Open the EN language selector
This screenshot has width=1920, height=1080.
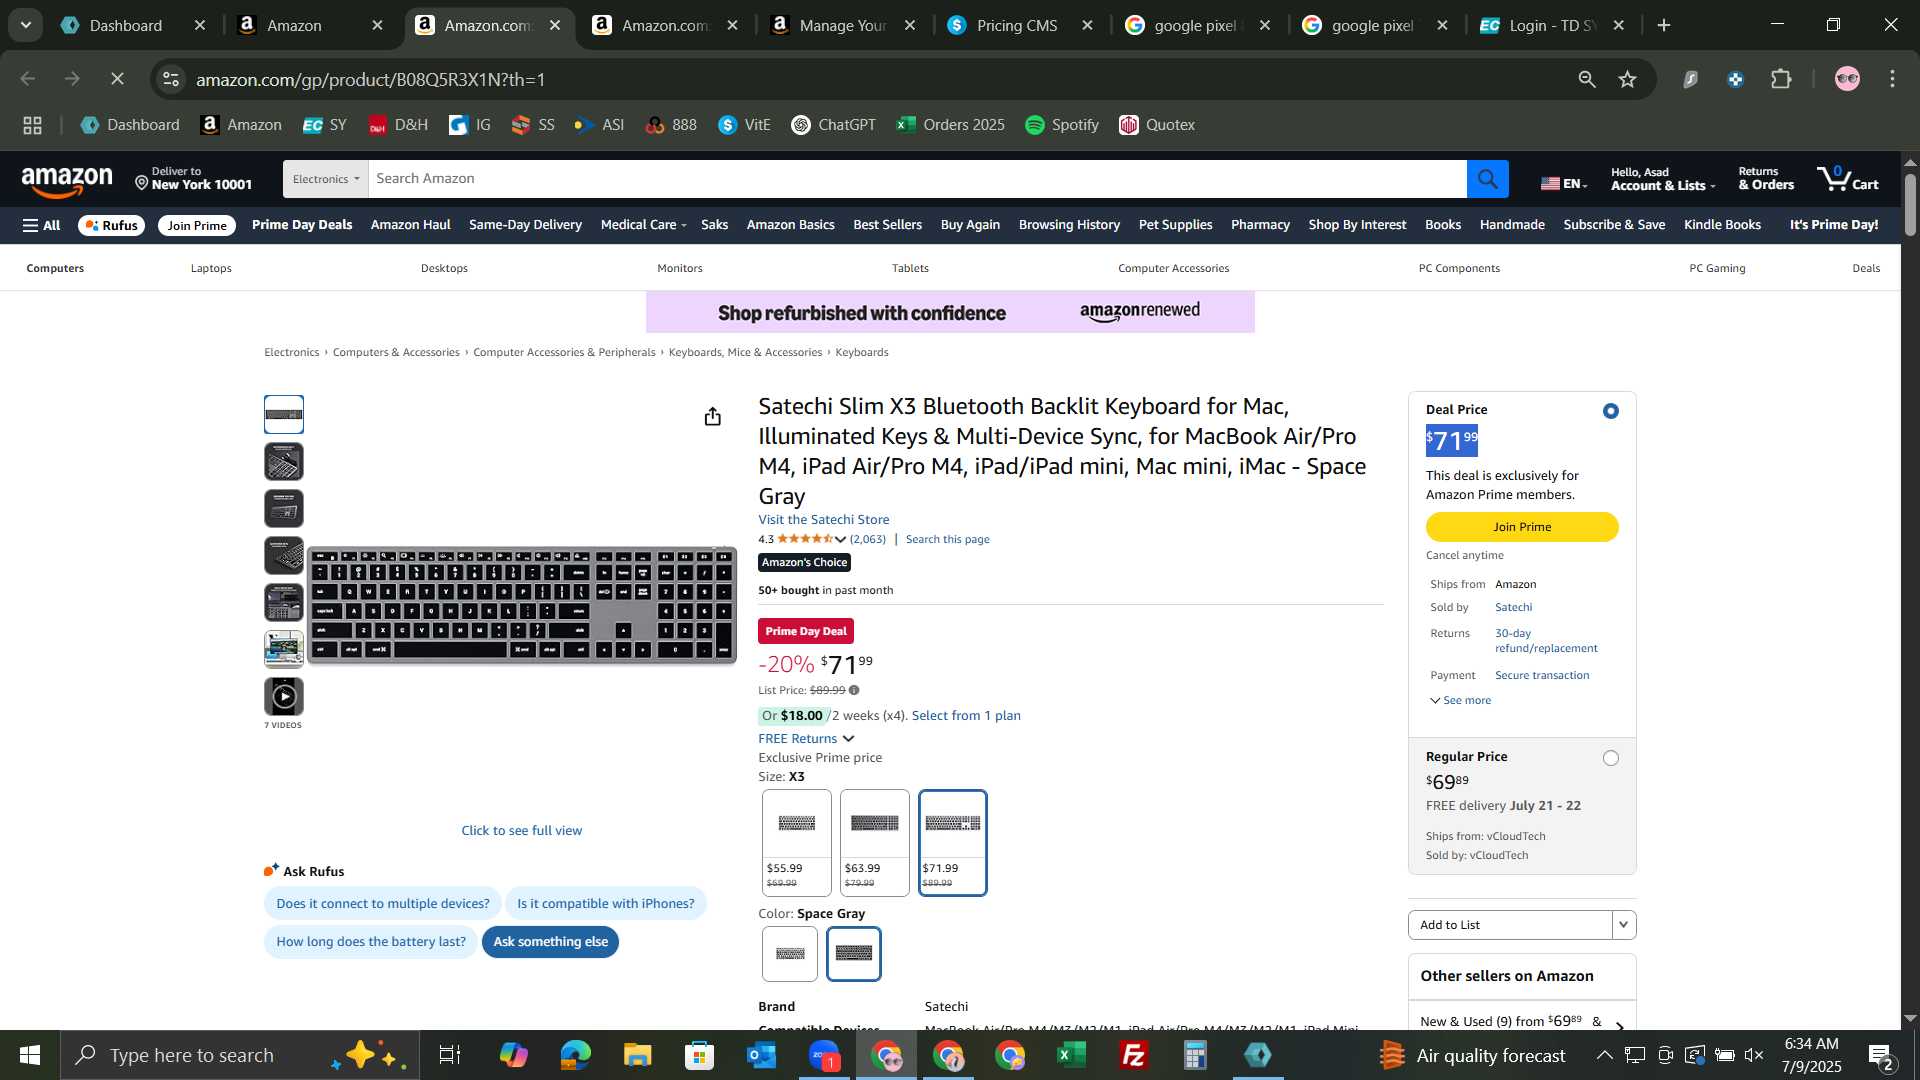tap(1564, 183)
